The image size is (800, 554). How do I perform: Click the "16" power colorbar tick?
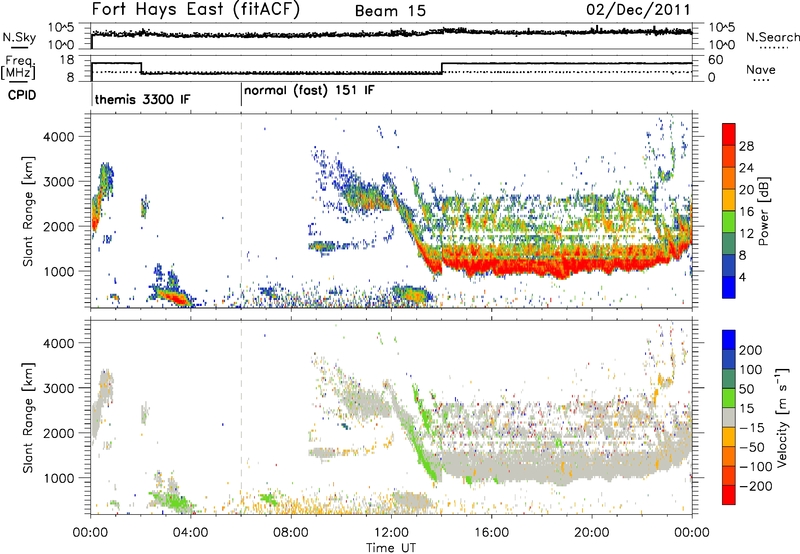coord(746,211)
